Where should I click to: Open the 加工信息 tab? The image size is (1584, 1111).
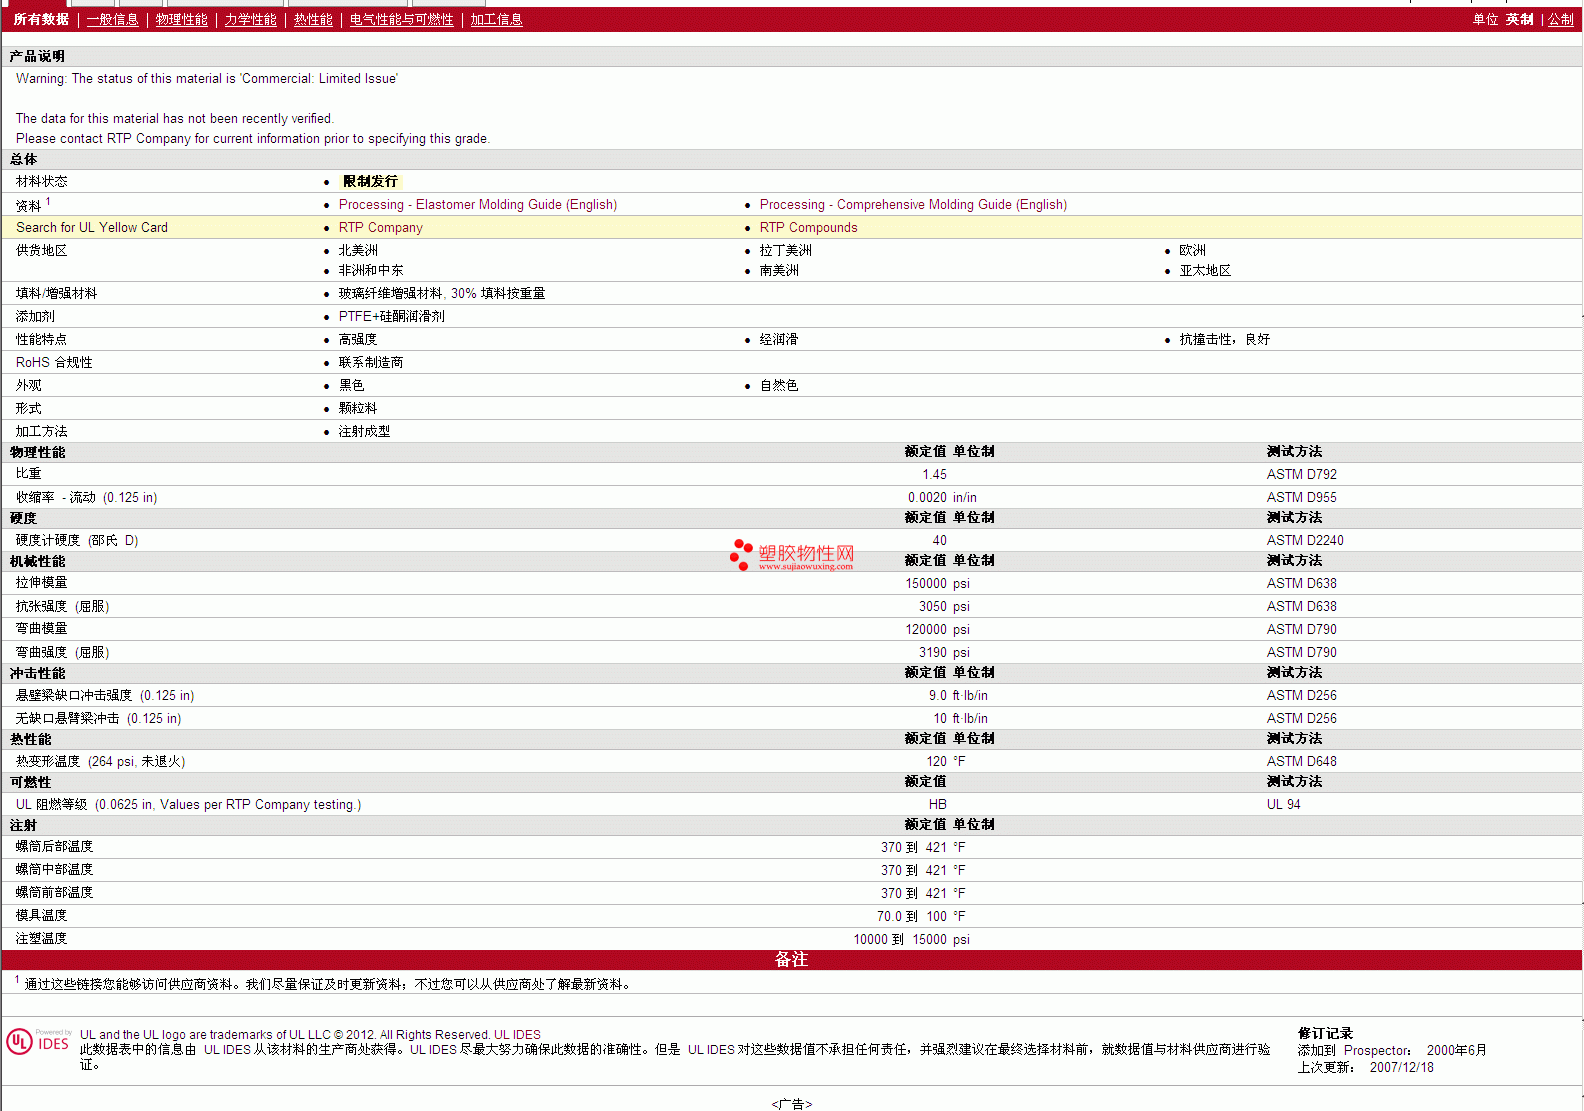click(496, 20)
